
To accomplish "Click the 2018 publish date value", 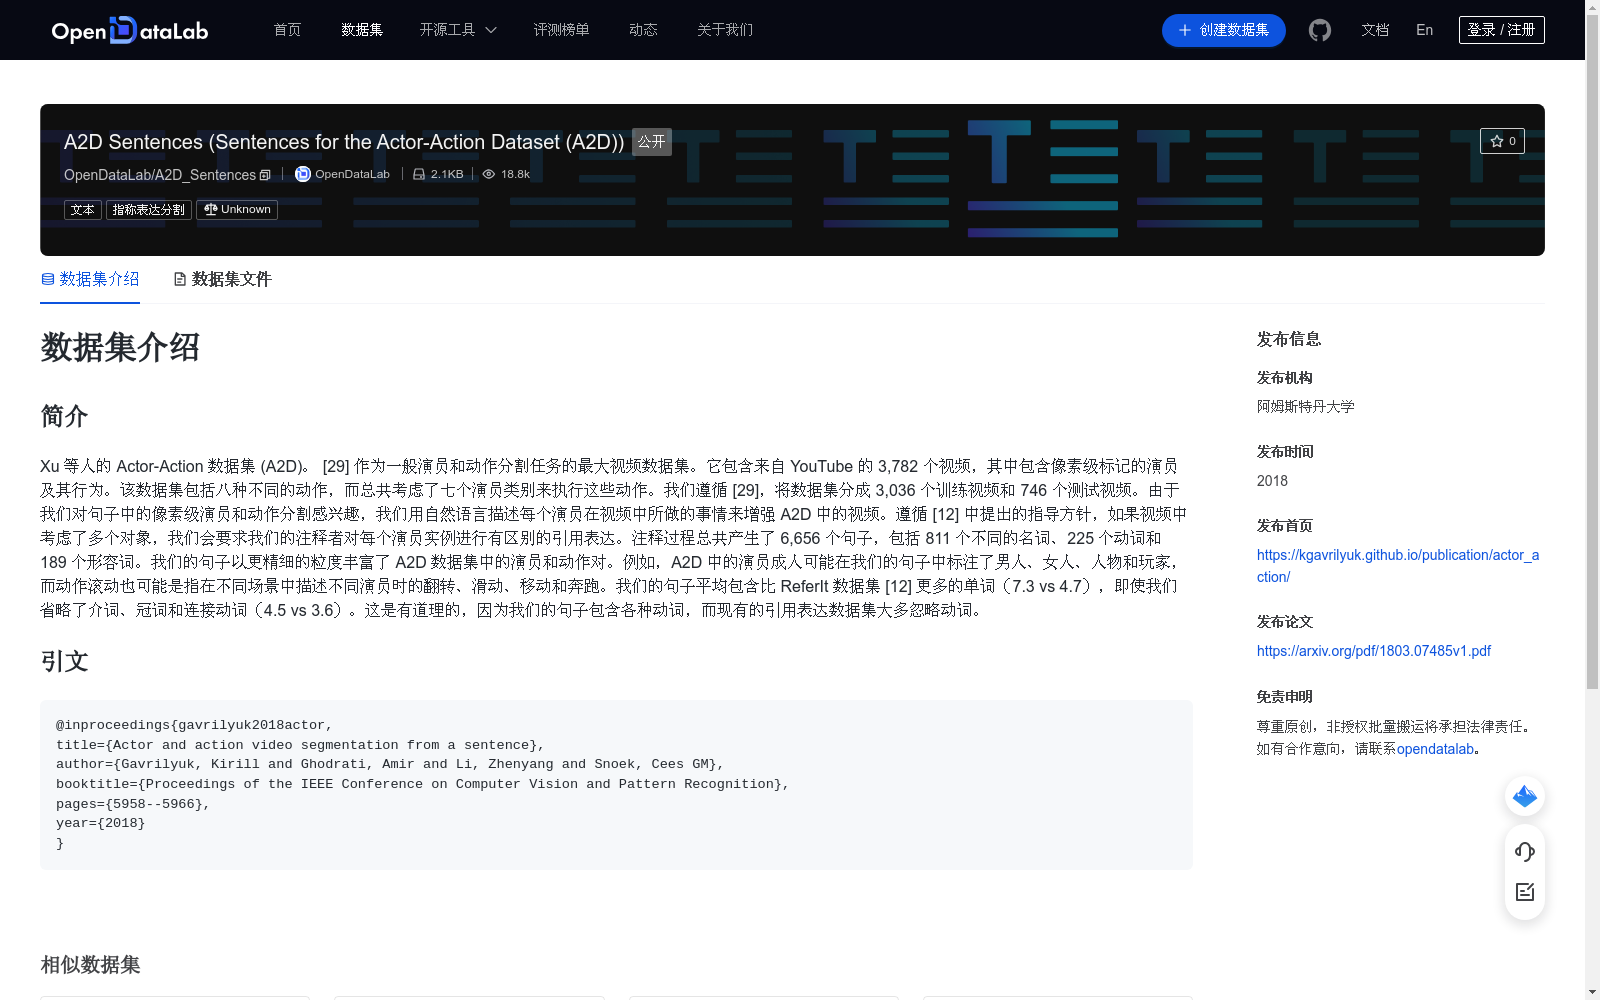I will [1272, 481].
